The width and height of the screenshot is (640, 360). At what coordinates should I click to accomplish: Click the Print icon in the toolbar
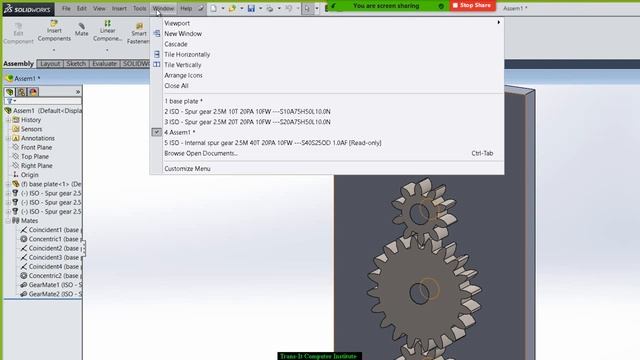pyautogui.click(x=270, y=8)
